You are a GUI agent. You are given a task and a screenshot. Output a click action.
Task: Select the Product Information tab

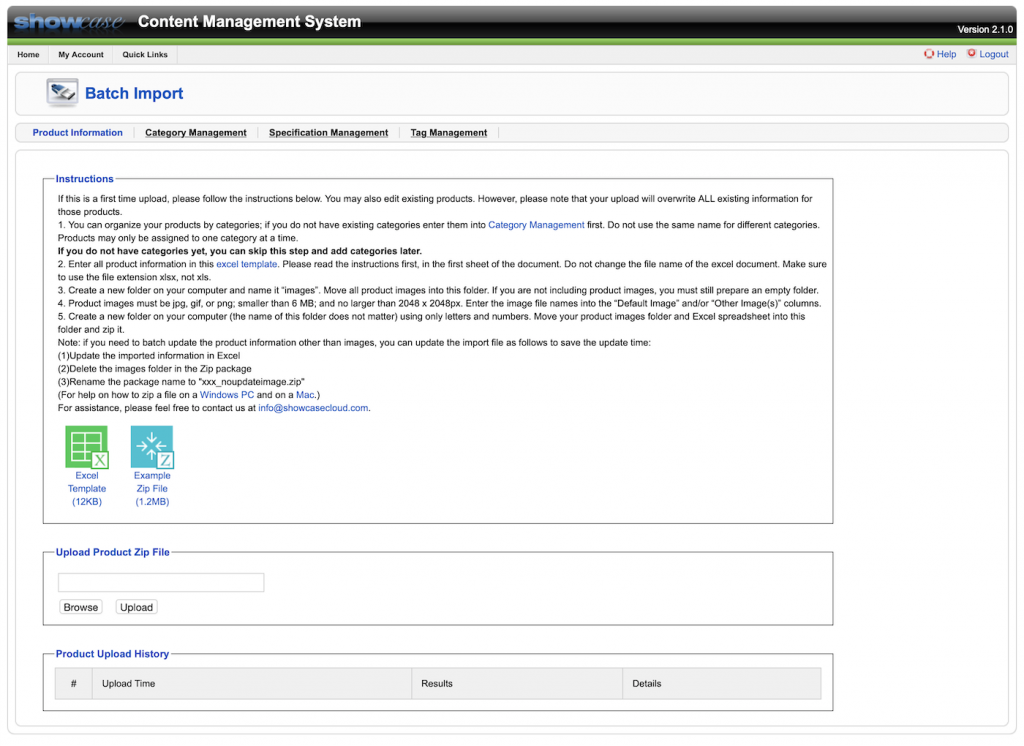77,133
